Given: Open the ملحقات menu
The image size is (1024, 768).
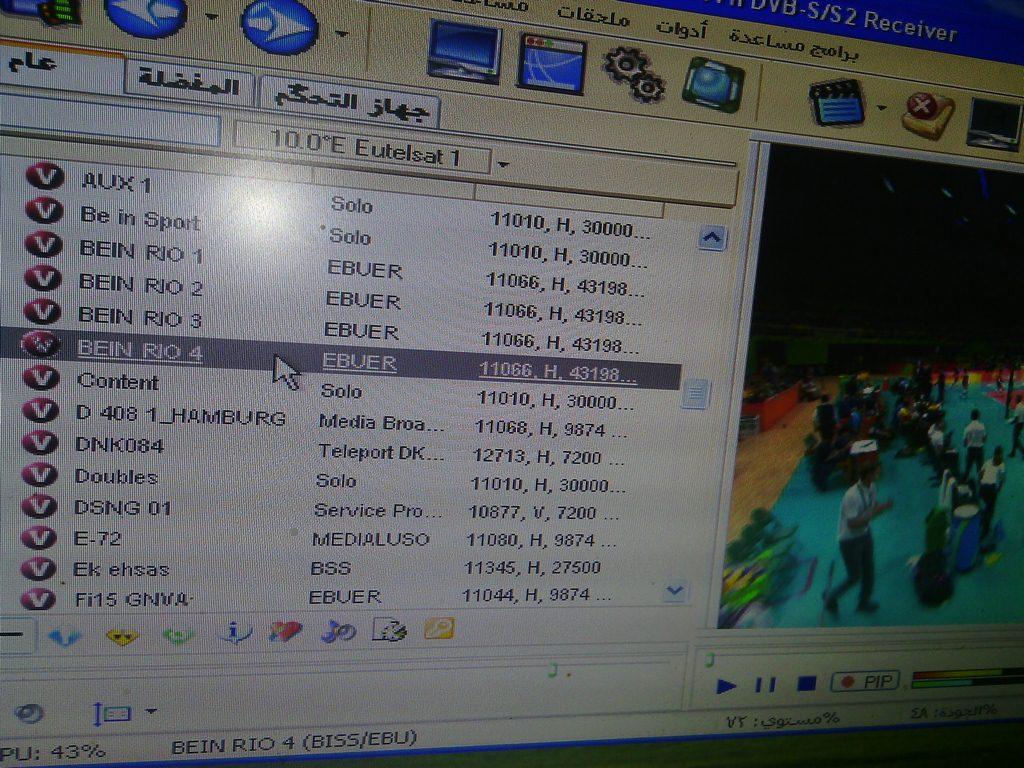Looking at the screenshot, I should [594, 16].
